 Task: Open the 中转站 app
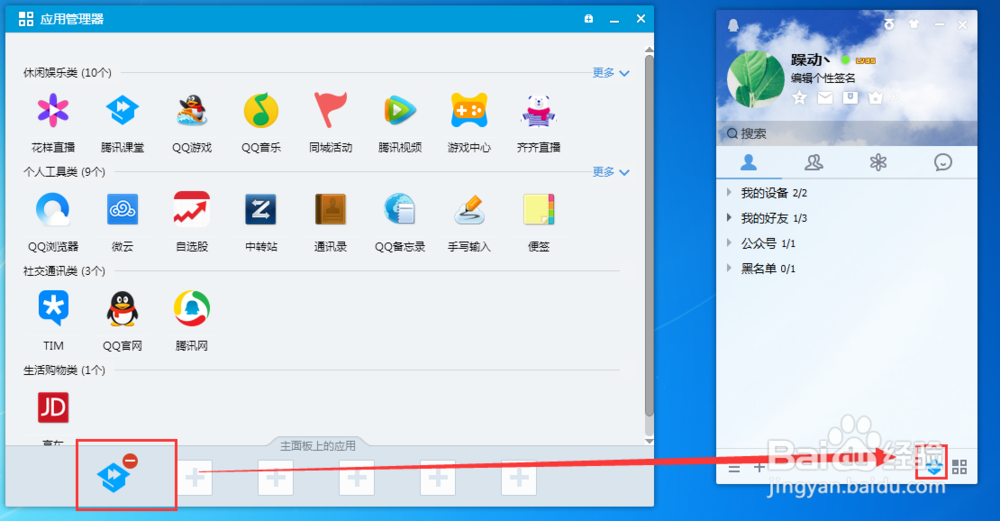[x=261, y=210]
